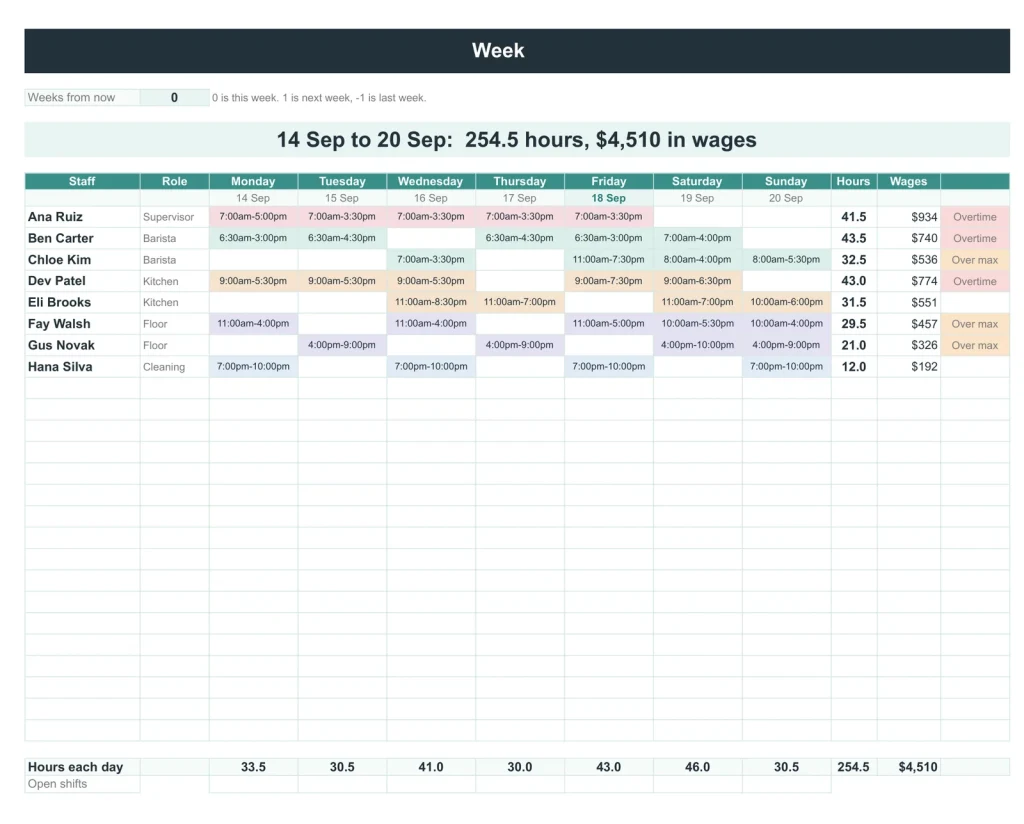Select Chloe Kim staff name cell
This screenshot has width=1024, height=824.
82,260
